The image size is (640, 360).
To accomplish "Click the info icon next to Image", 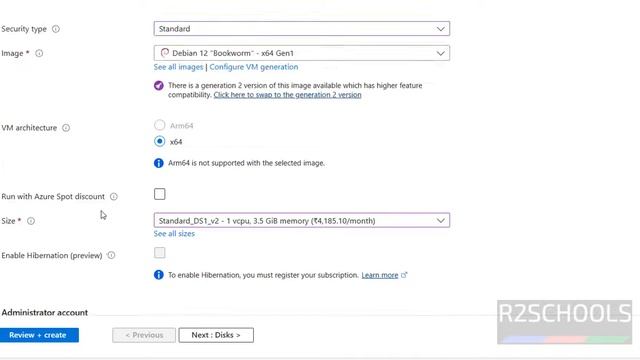I will click(39, 53).
